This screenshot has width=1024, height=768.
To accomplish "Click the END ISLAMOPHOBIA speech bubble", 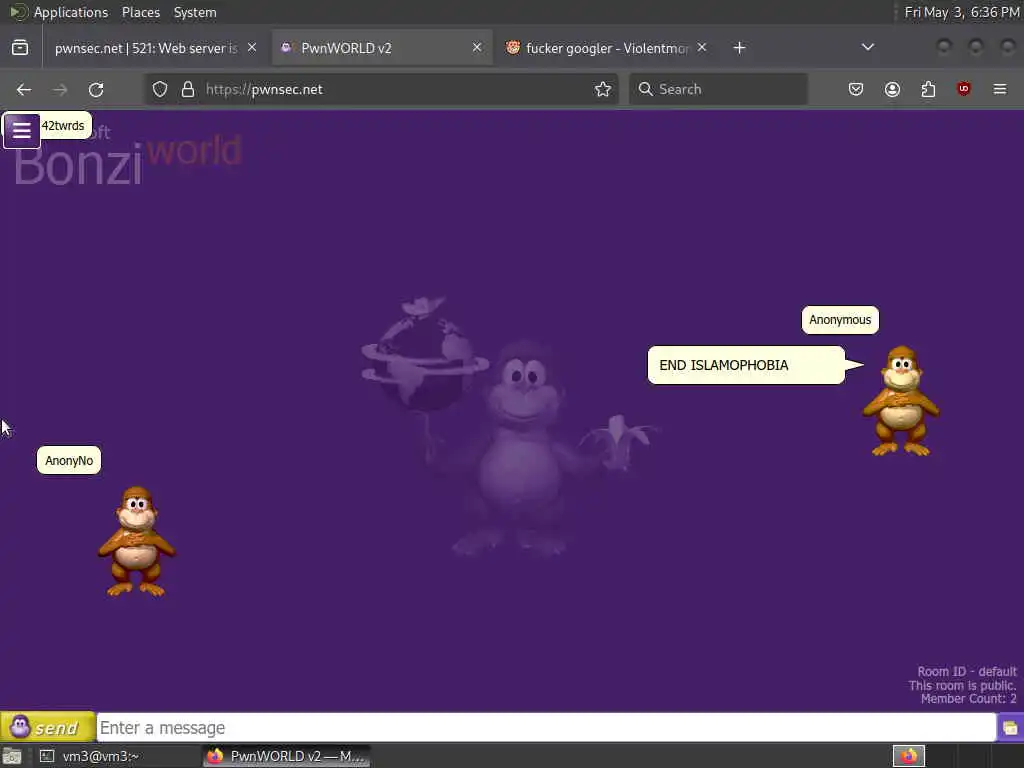I will pos(746,365).
